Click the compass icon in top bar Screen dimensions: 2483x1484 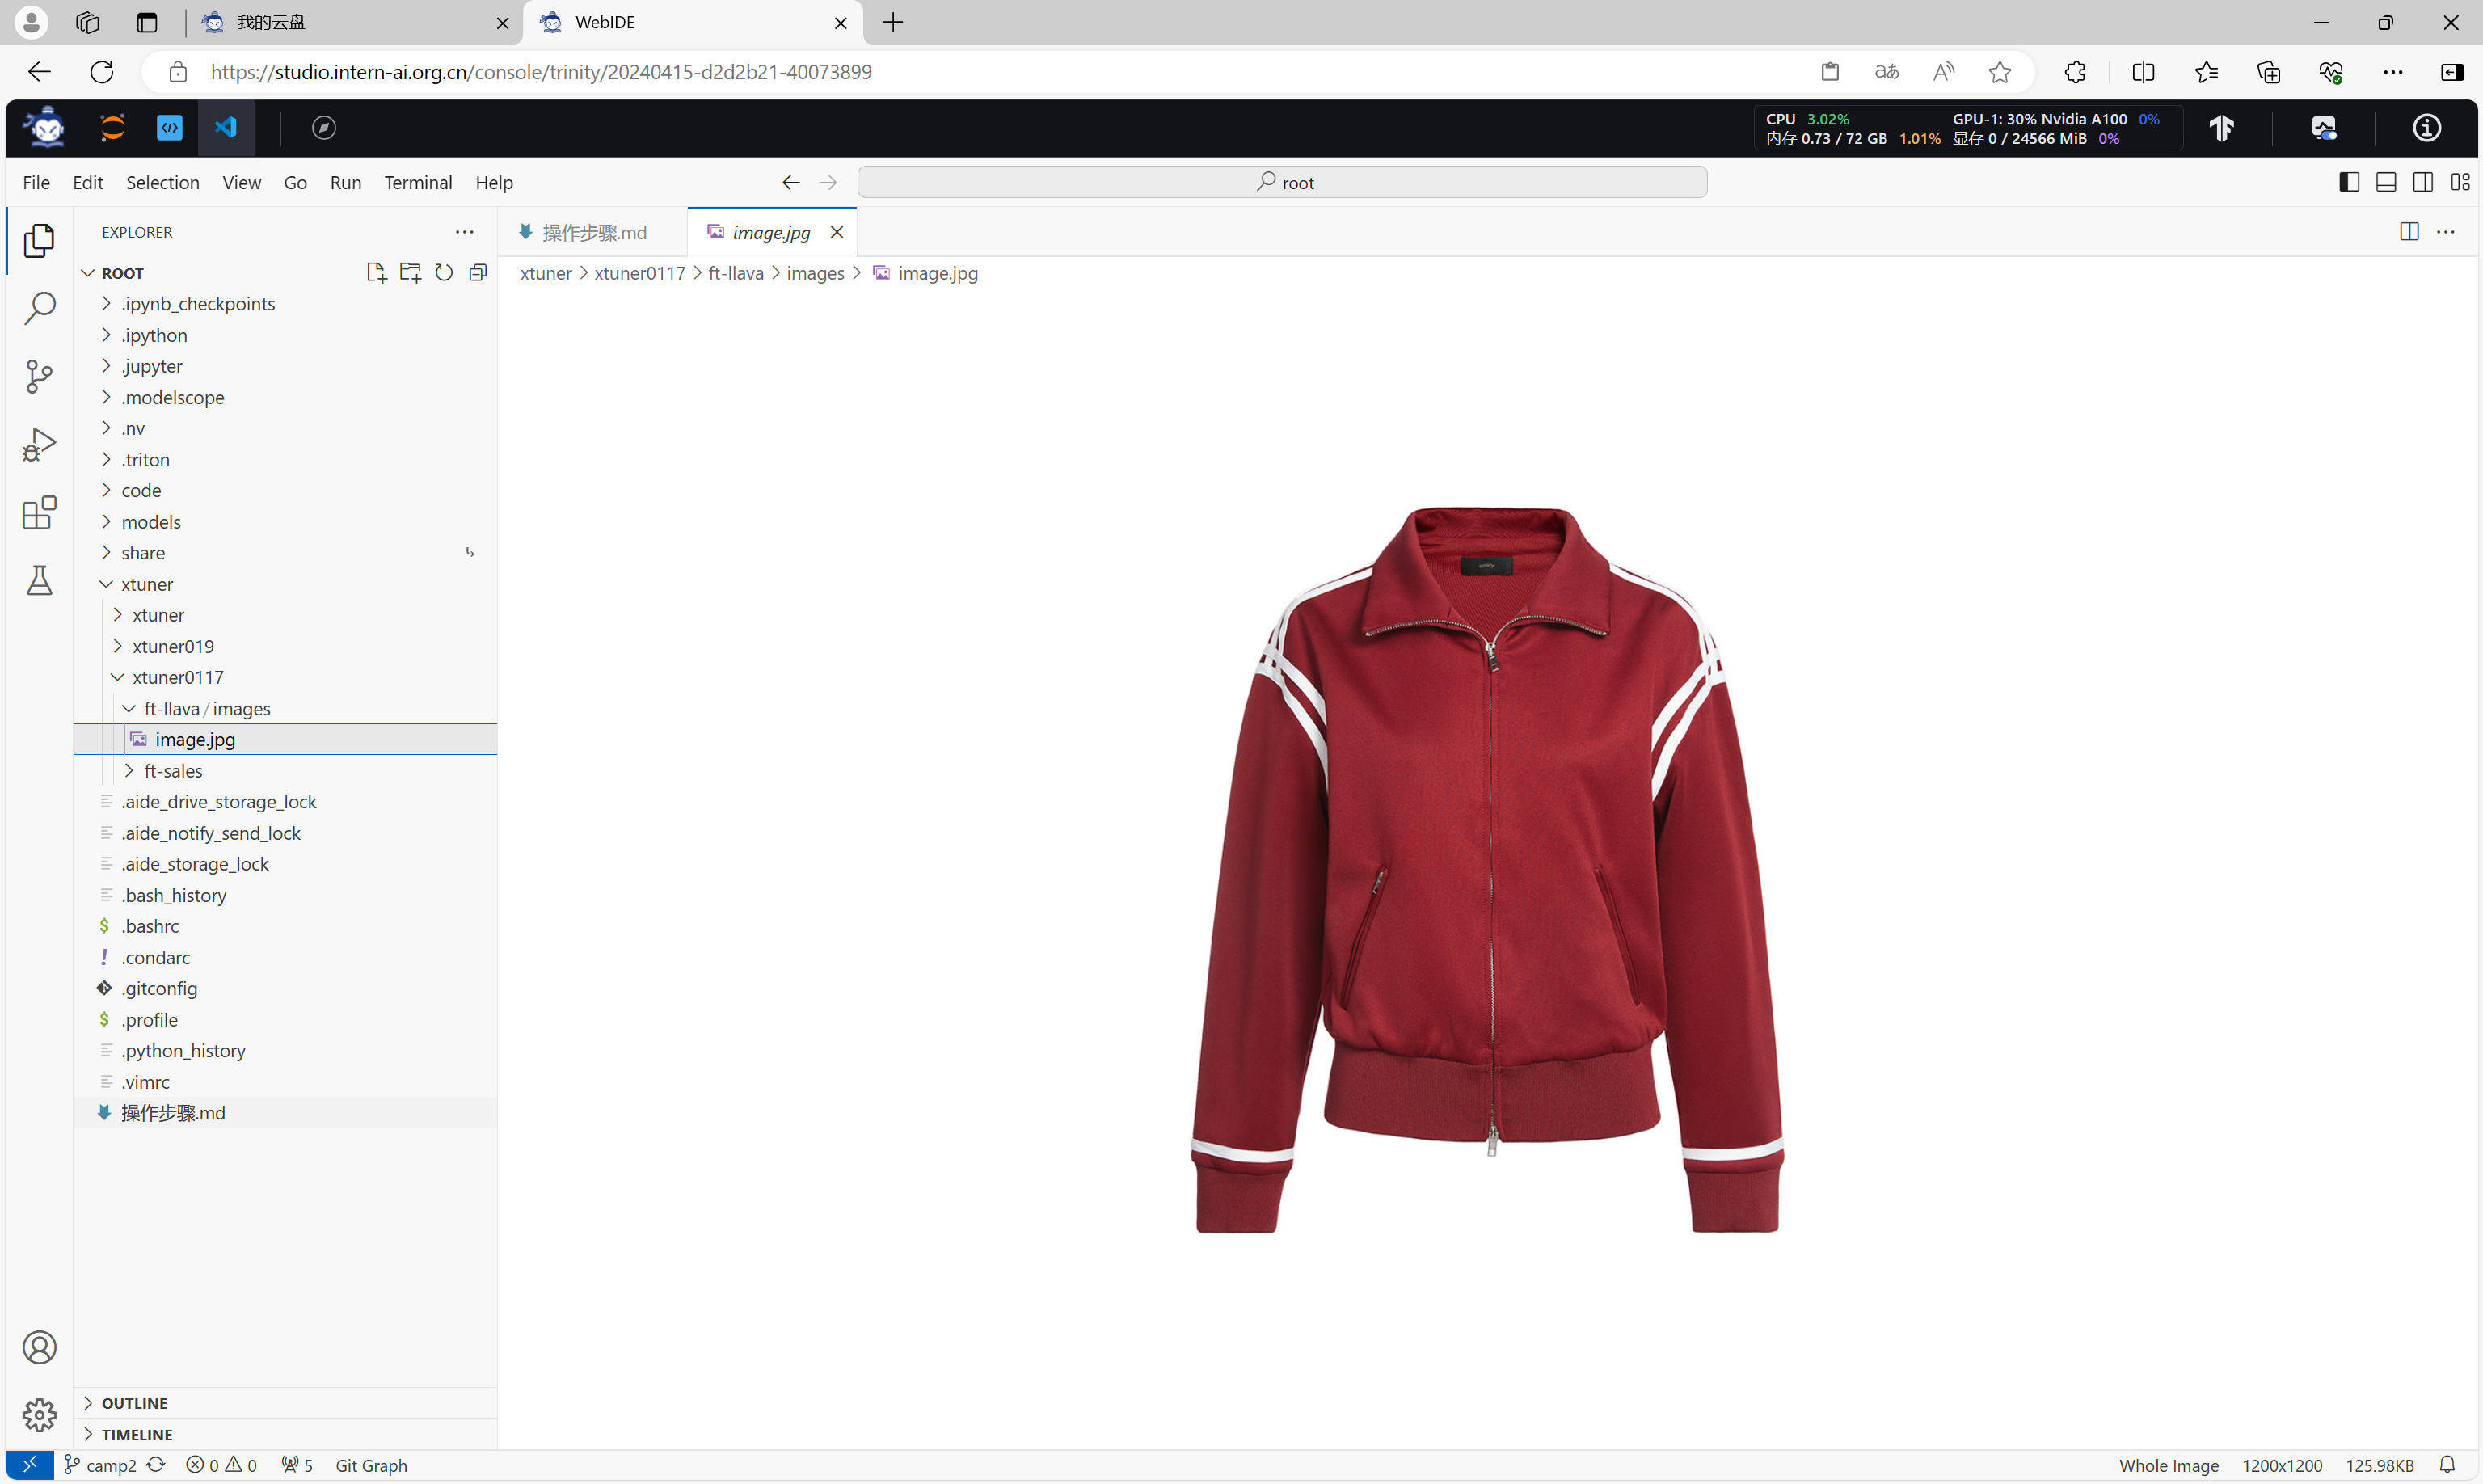click(x=324, y=127)
